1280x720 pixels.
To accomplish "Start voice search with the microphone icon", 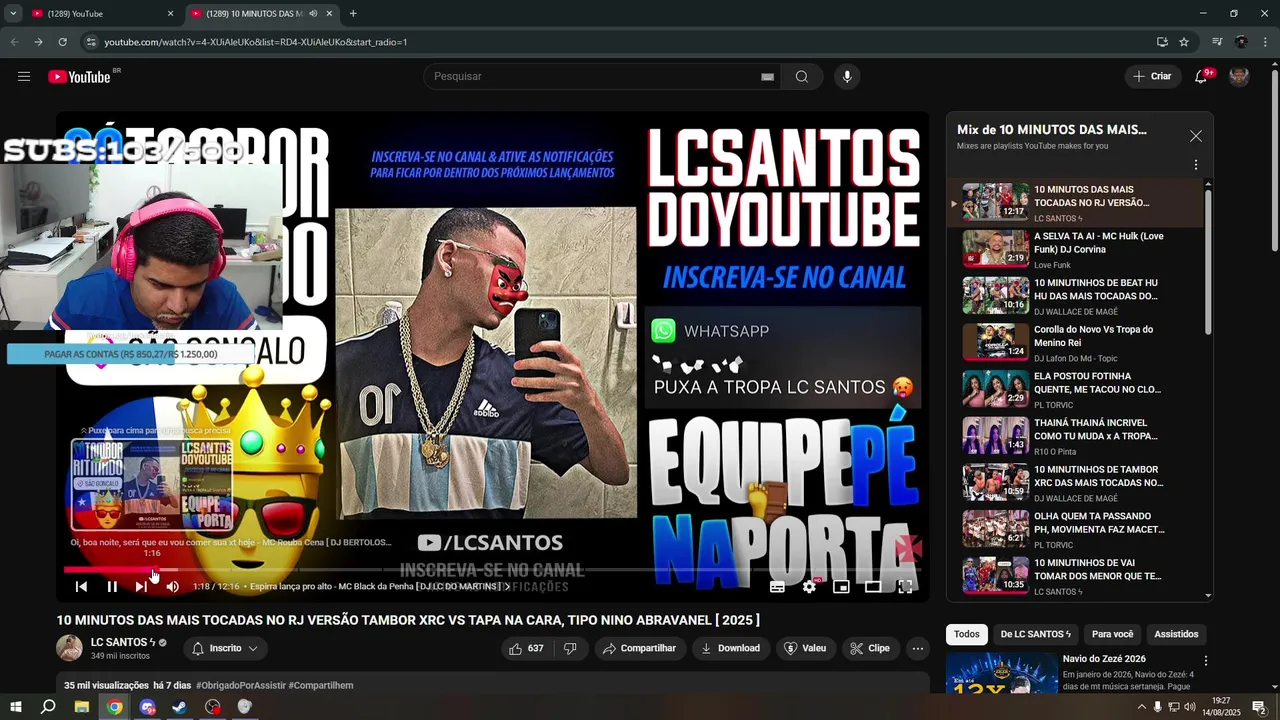I will 847,76.
